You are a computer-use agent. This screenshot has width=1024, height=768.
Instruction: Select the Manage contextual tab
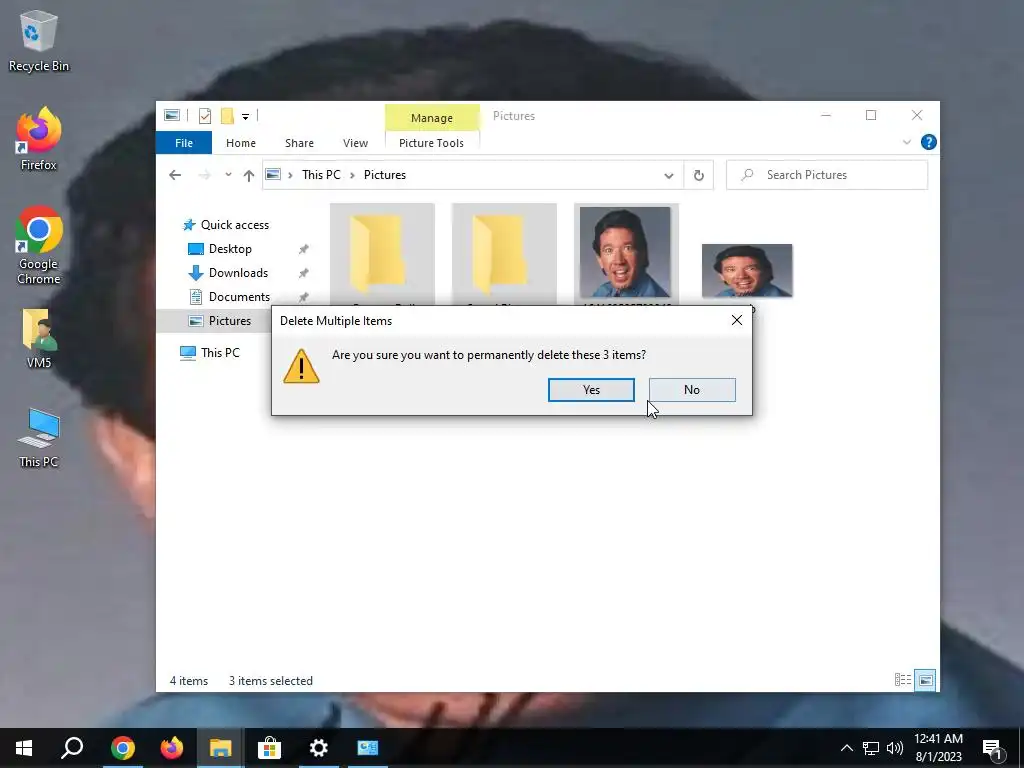pos(432,118)
